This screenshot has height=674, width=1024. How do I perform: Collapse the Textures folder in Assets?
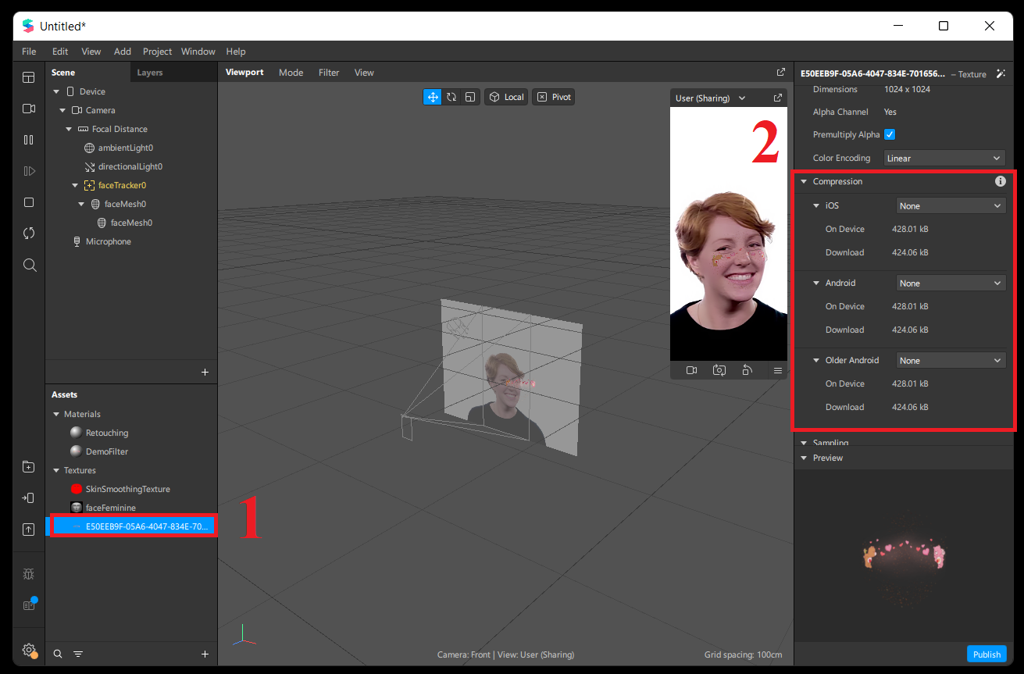[x=56, y=470]
